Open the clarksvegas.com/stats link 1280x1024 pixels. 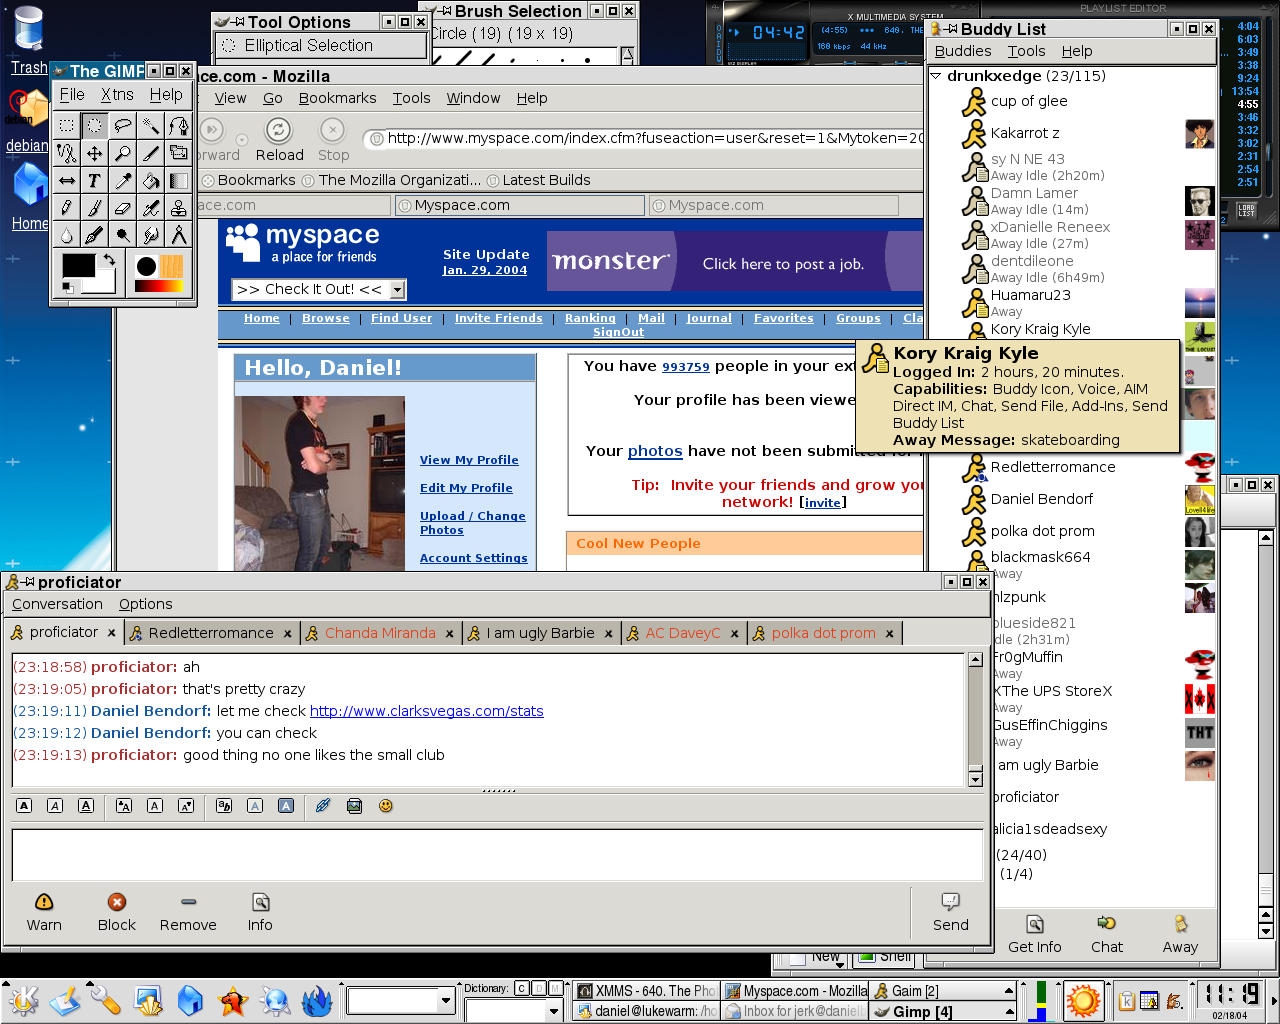click(427, 711)
